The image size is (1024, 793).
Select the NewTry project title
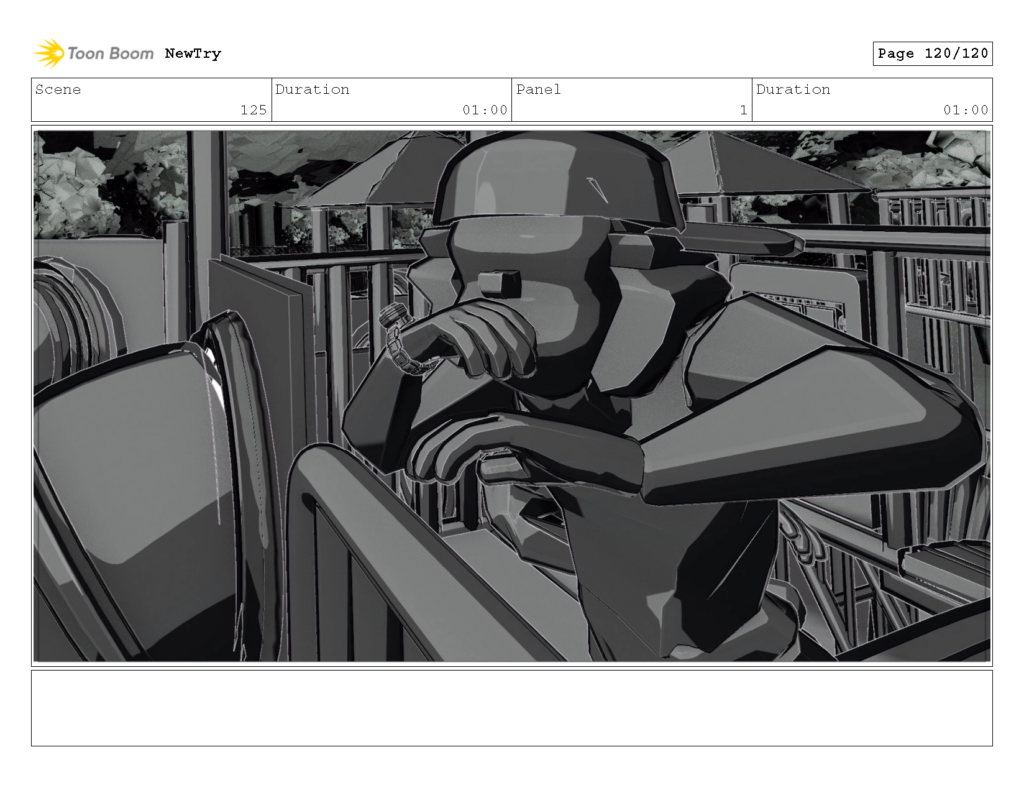tap(192, 53)
